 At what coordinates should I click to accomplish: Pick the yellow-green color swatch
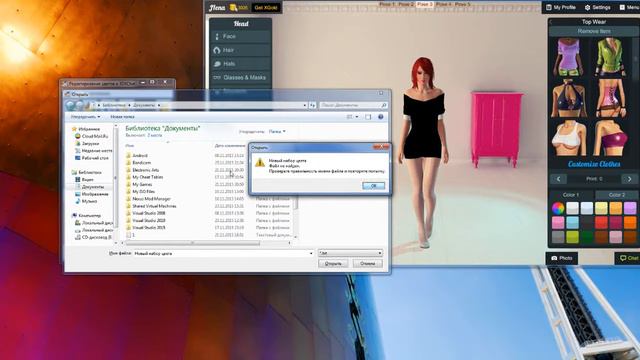pyautogui.click(x=572, y=237)
